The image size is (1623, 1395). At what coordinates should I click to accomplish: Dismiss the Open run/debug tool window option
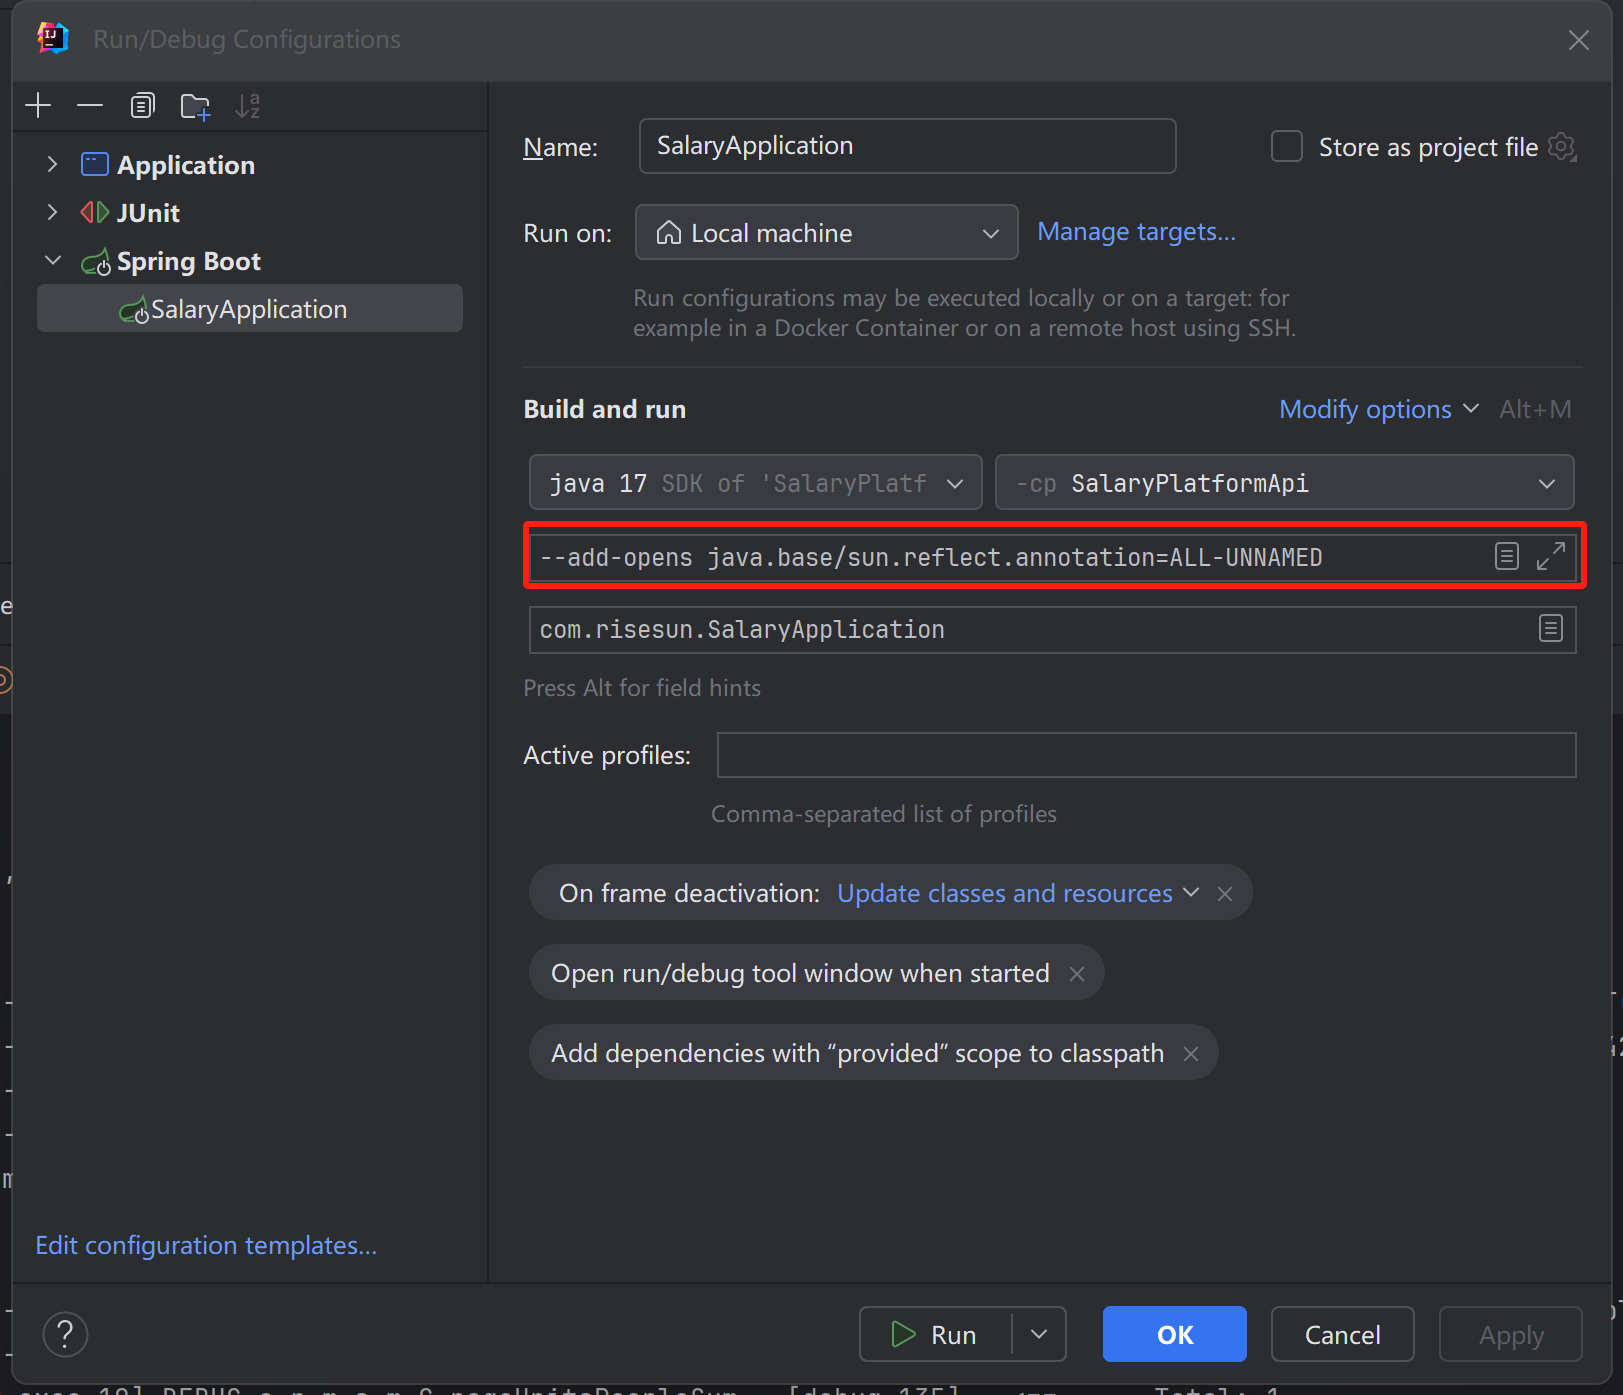coord(1077,973)
